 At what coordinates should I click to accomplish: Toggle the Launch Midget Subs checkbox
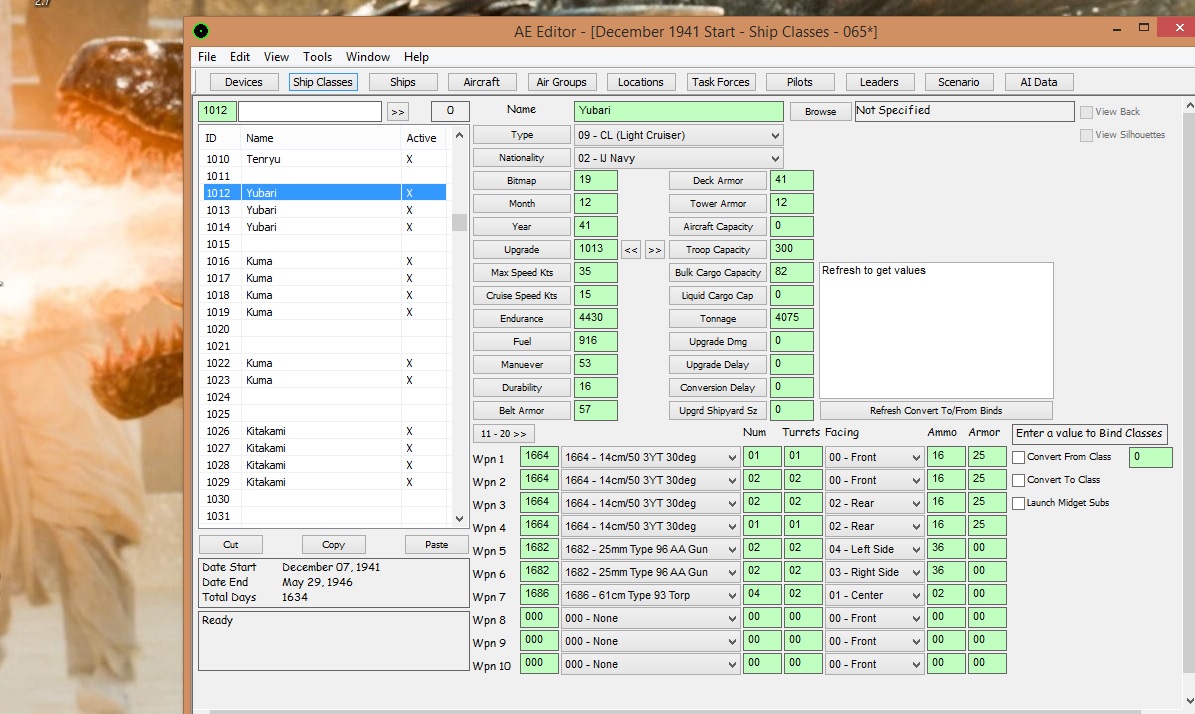tap(1019, 503)
